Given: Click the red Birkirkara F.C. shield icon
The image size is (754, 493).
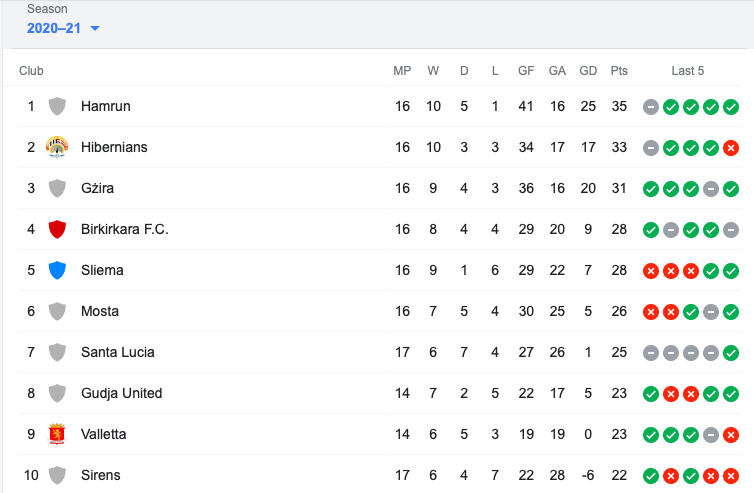Looking at the screenshot, I should click(57, 229).
